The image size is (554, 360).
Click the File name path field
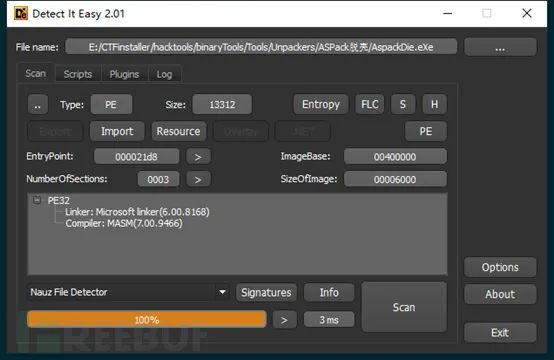261,47
